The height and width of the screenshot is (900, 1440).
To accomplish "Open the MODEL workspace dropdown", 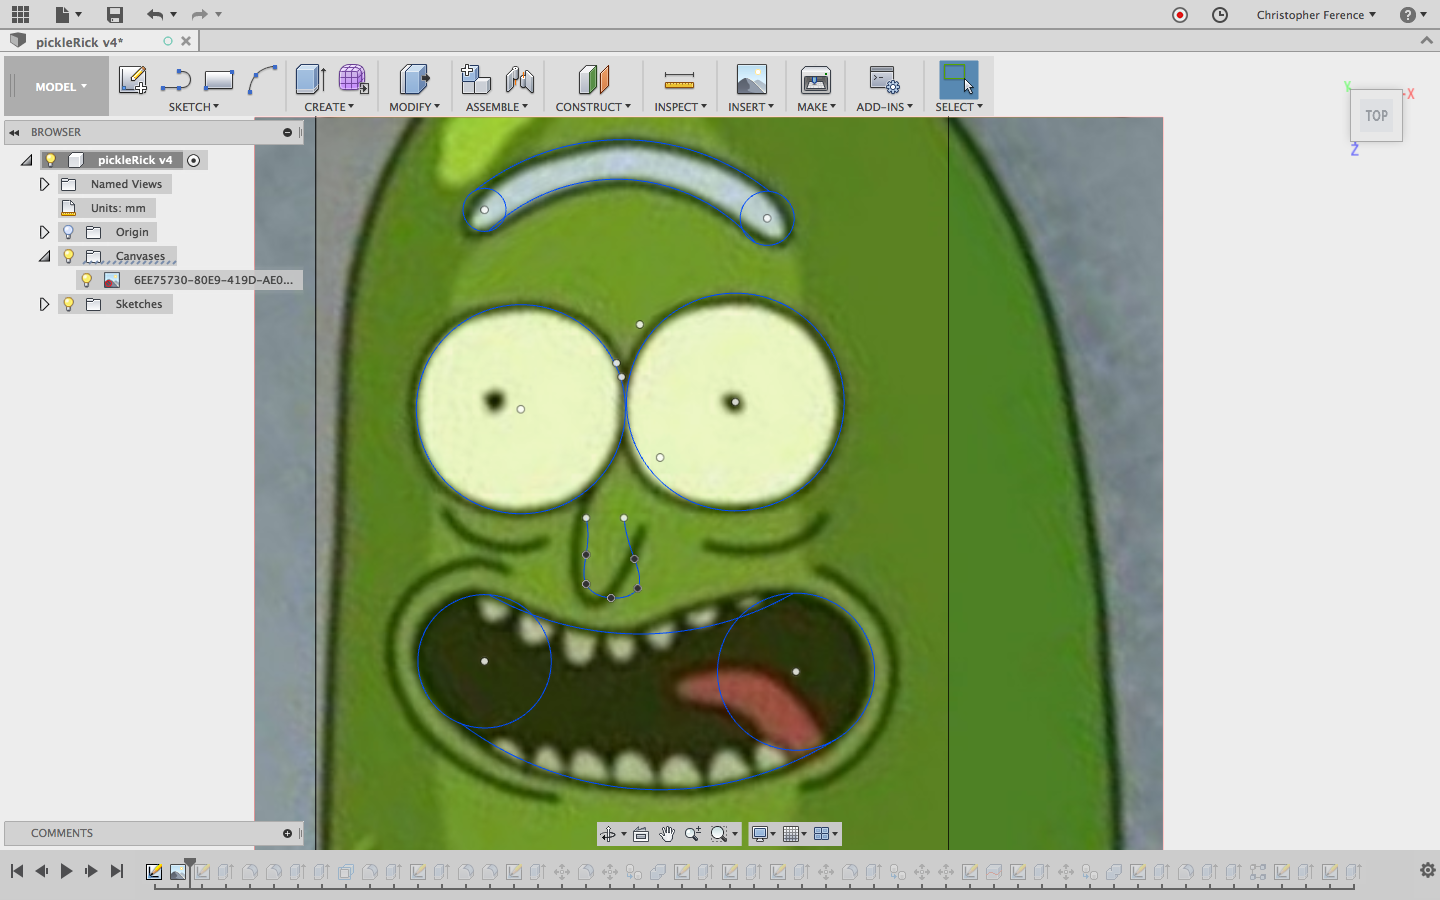I will pyautogui.click(x=56, y=86).
